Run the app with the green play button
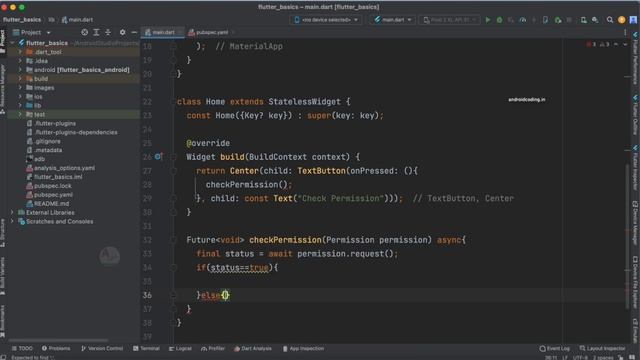This screenshot has width=640, height=360. [488, 20]
